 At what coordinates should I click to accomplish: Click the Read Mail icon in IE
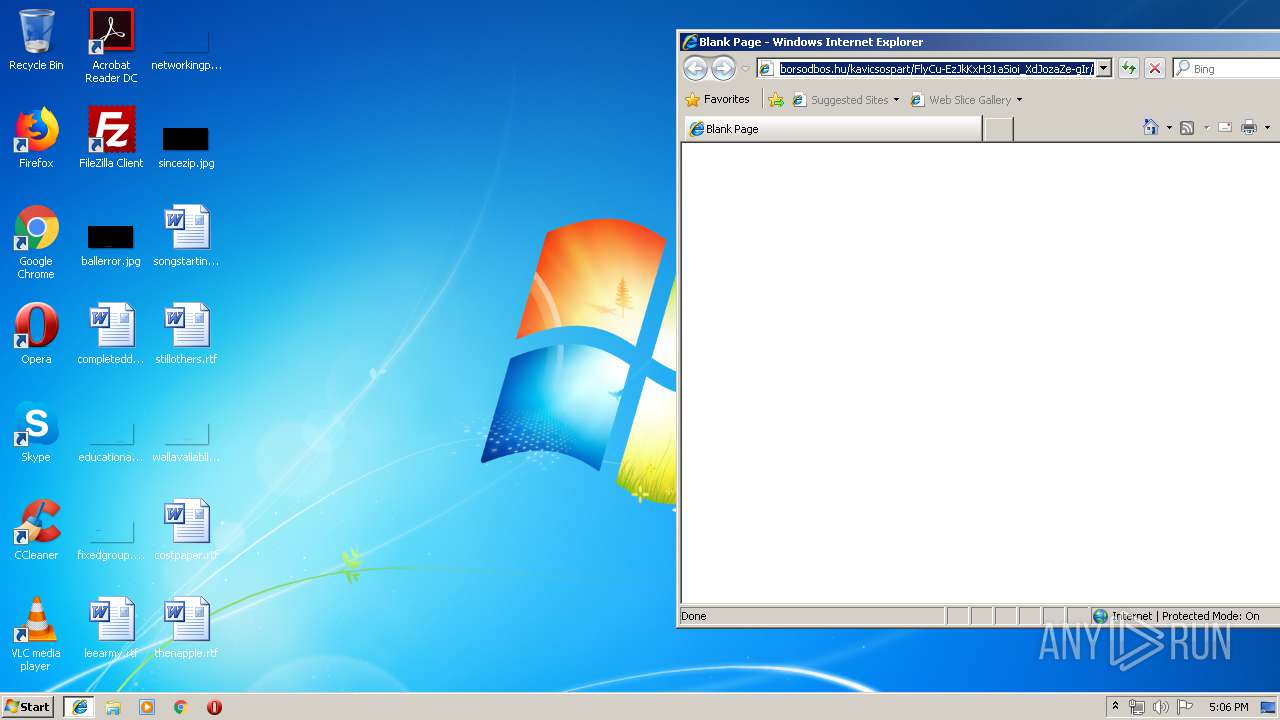[x=1224, y=128]
